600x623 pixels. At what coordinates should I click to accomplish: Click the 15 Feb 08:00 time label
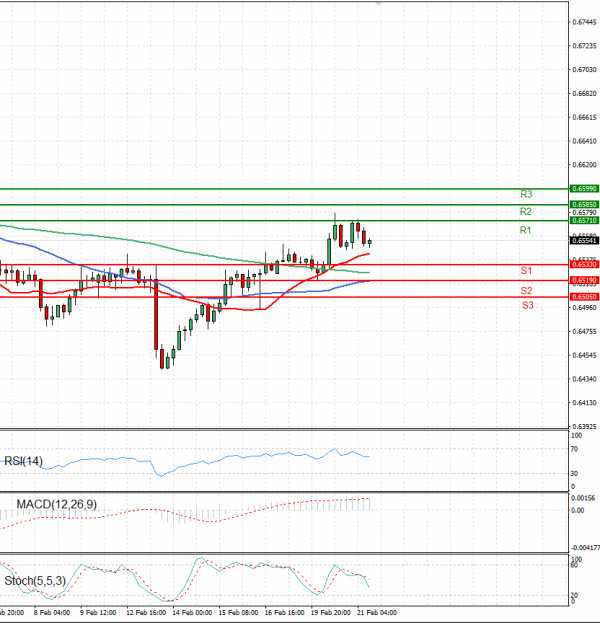[238, 613]
